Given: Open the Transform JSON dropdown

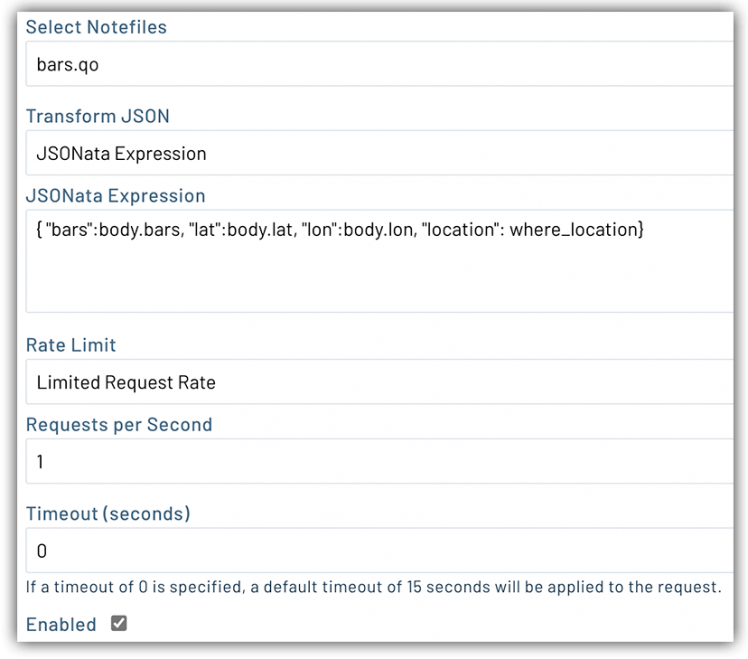Looking at the screenshot, I should click(x=380, y=154).
